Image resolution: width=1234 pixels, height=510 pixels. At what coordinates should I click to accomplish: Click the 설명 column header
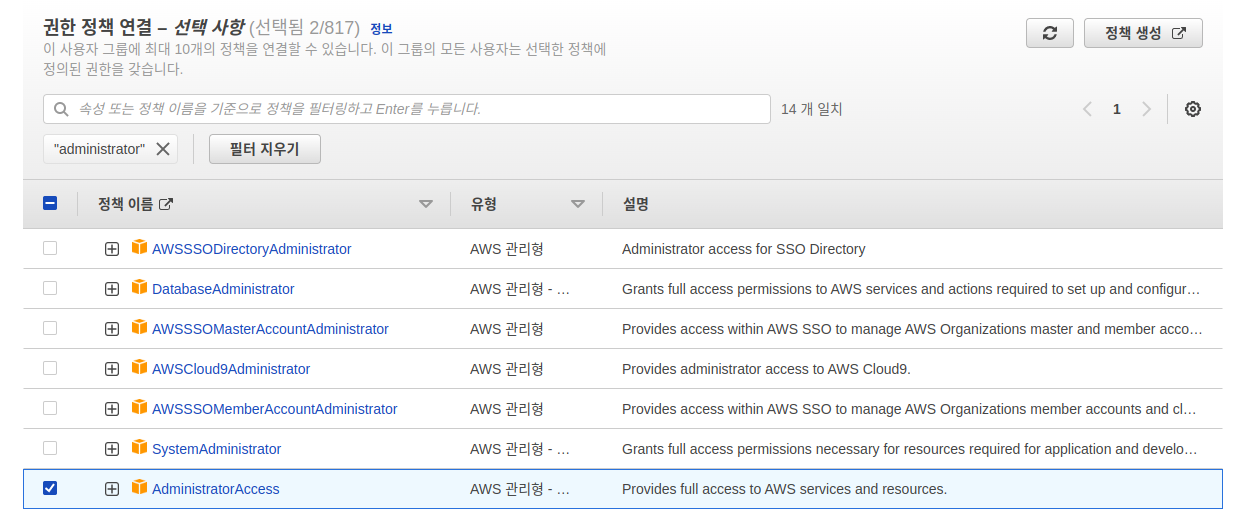point(636,204)
